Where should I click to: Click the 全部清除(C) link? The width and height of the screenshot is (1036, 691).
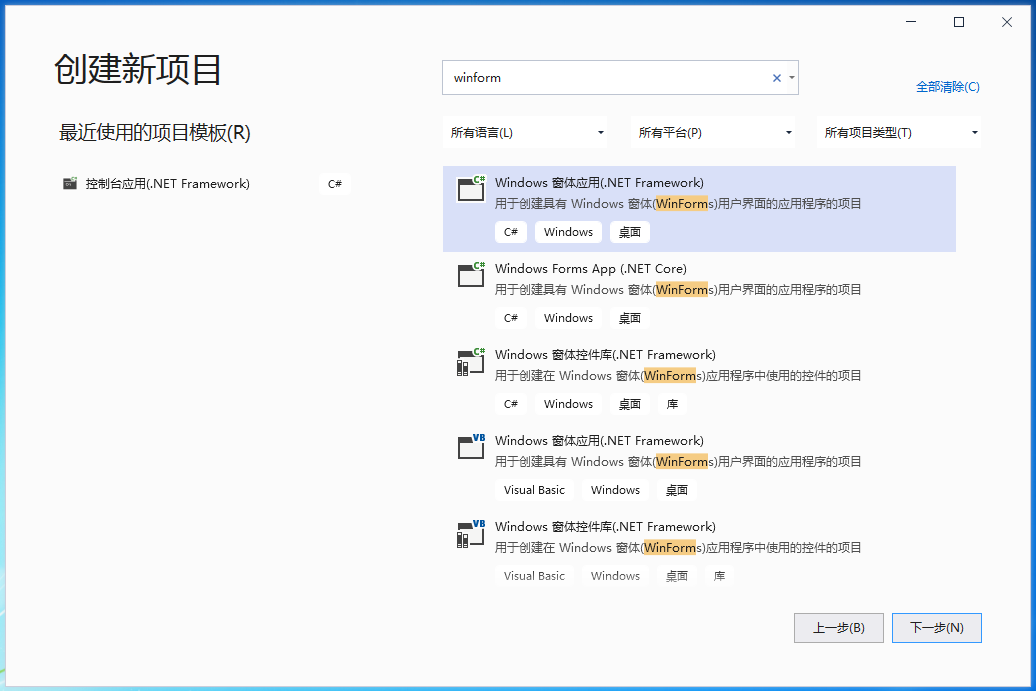click(x=947, y=87)
